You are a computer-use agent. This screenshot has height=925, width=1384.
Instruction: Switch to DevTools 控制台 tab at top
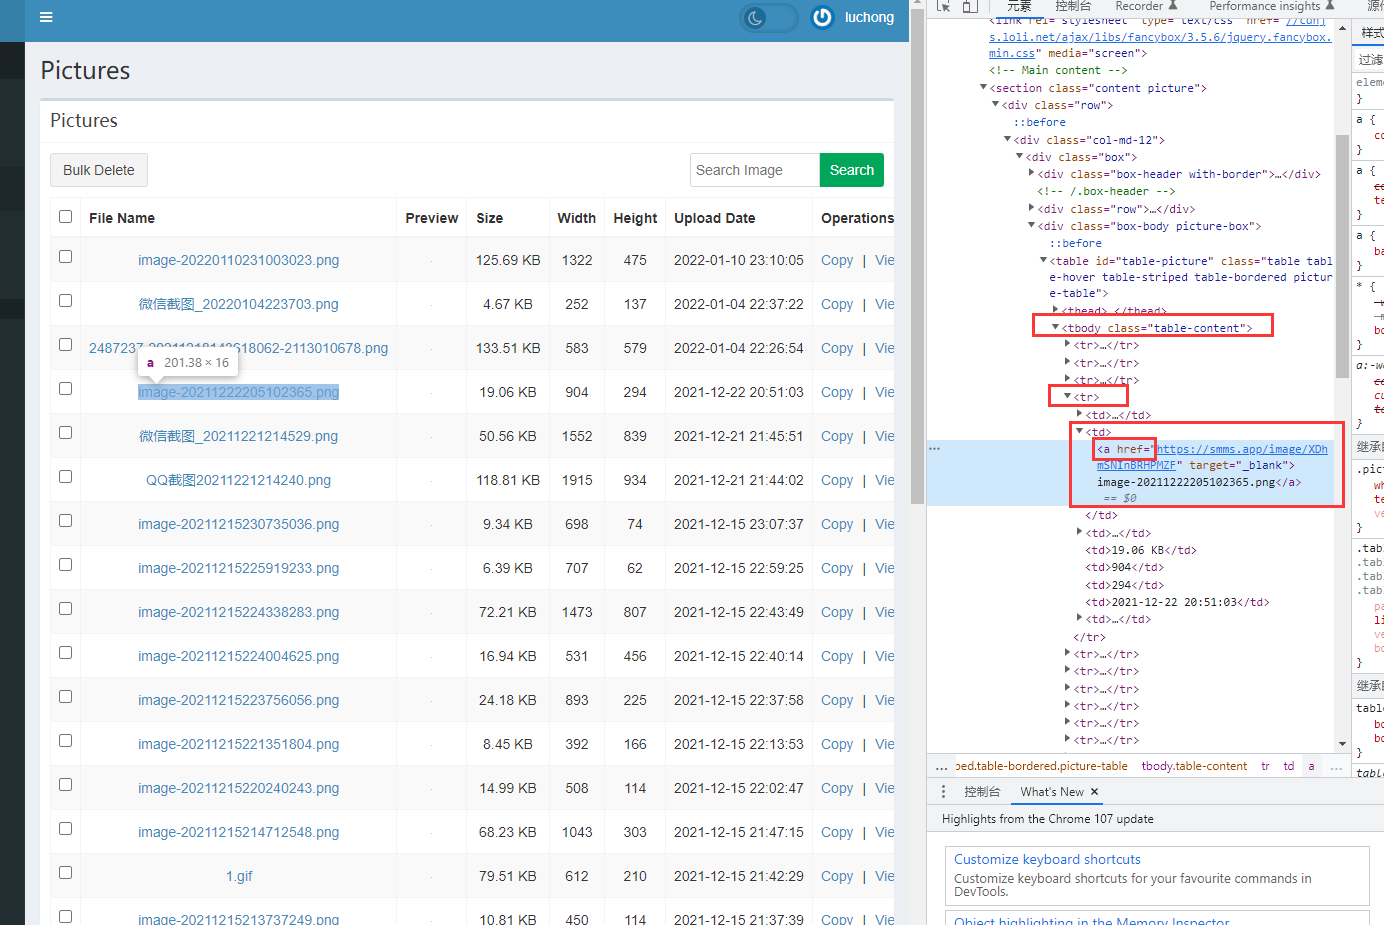click(1073, 6)
